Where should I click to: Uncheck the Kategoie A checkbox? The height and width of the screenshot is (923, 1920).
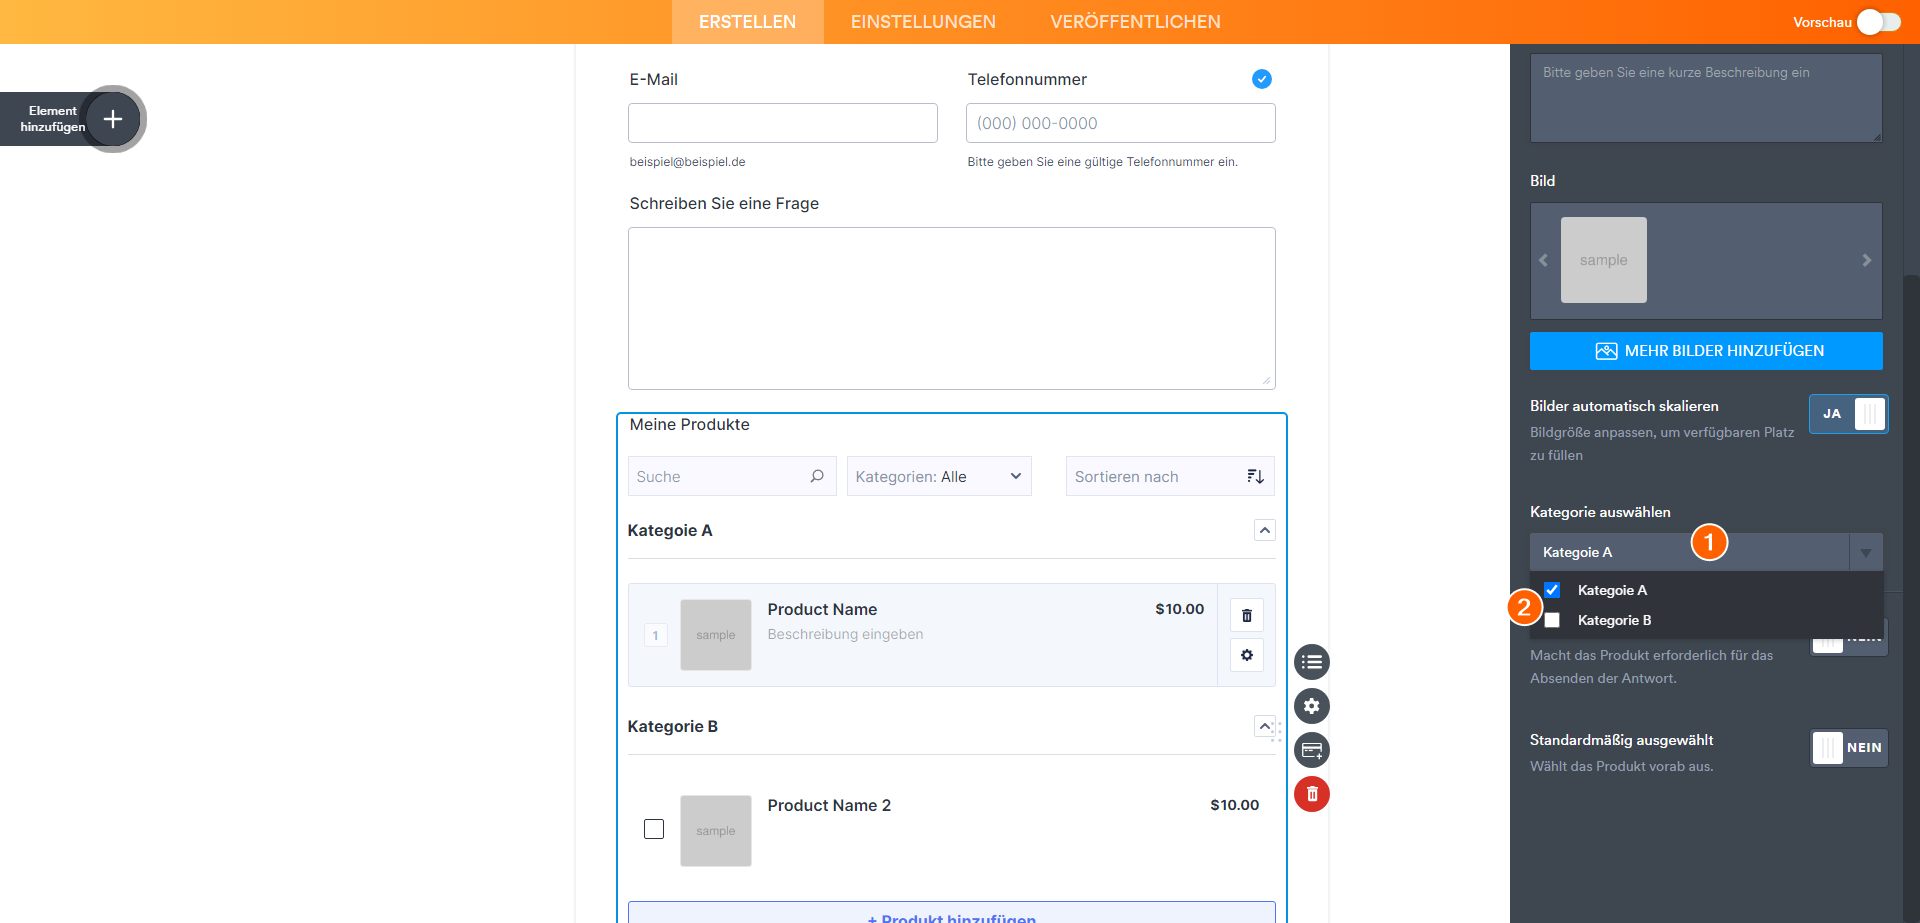(1552, 590)
